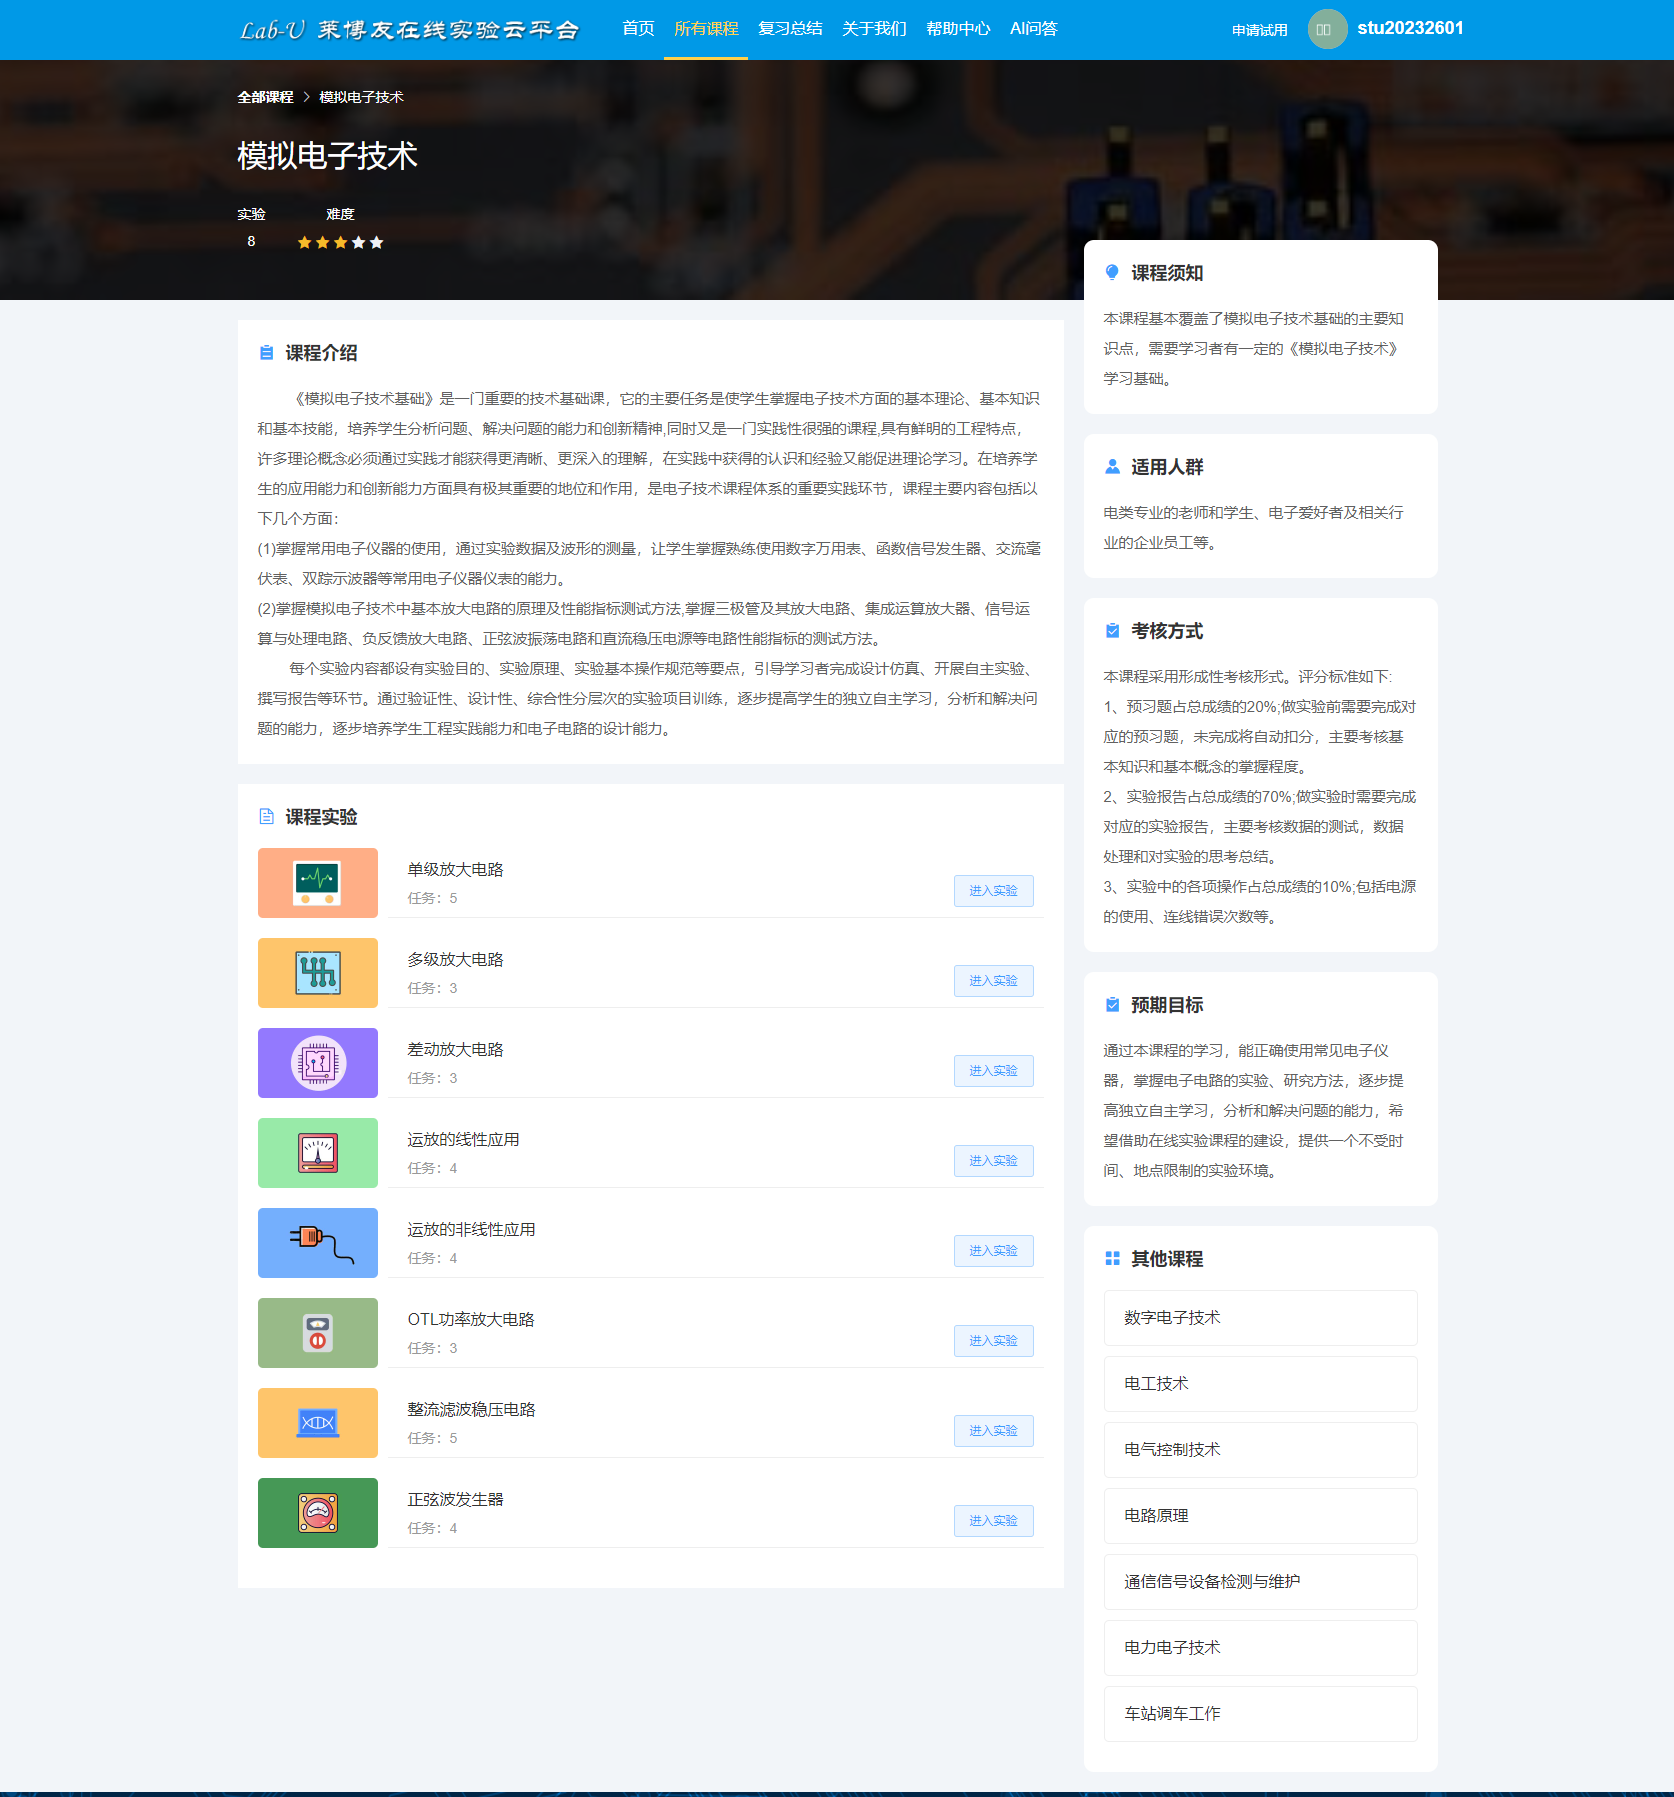The image size is (1674, 1797).
Task: Open the 复习总结 navigation item
Action: [790, 29]
